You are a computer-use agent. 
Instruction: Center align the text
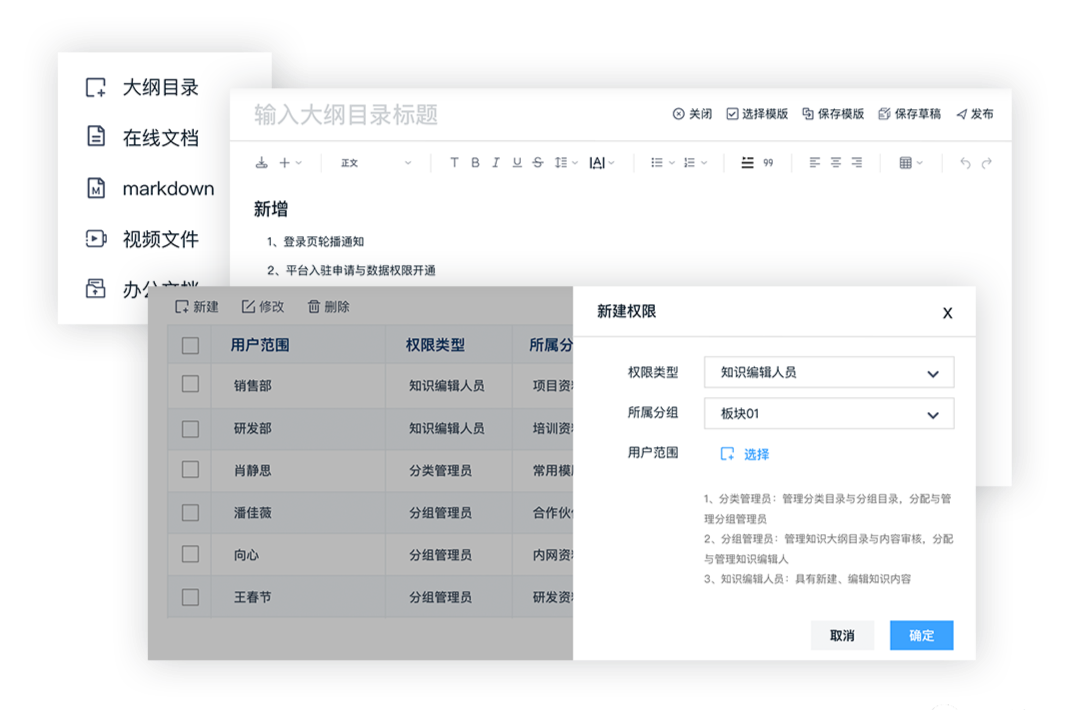point(836,163)
